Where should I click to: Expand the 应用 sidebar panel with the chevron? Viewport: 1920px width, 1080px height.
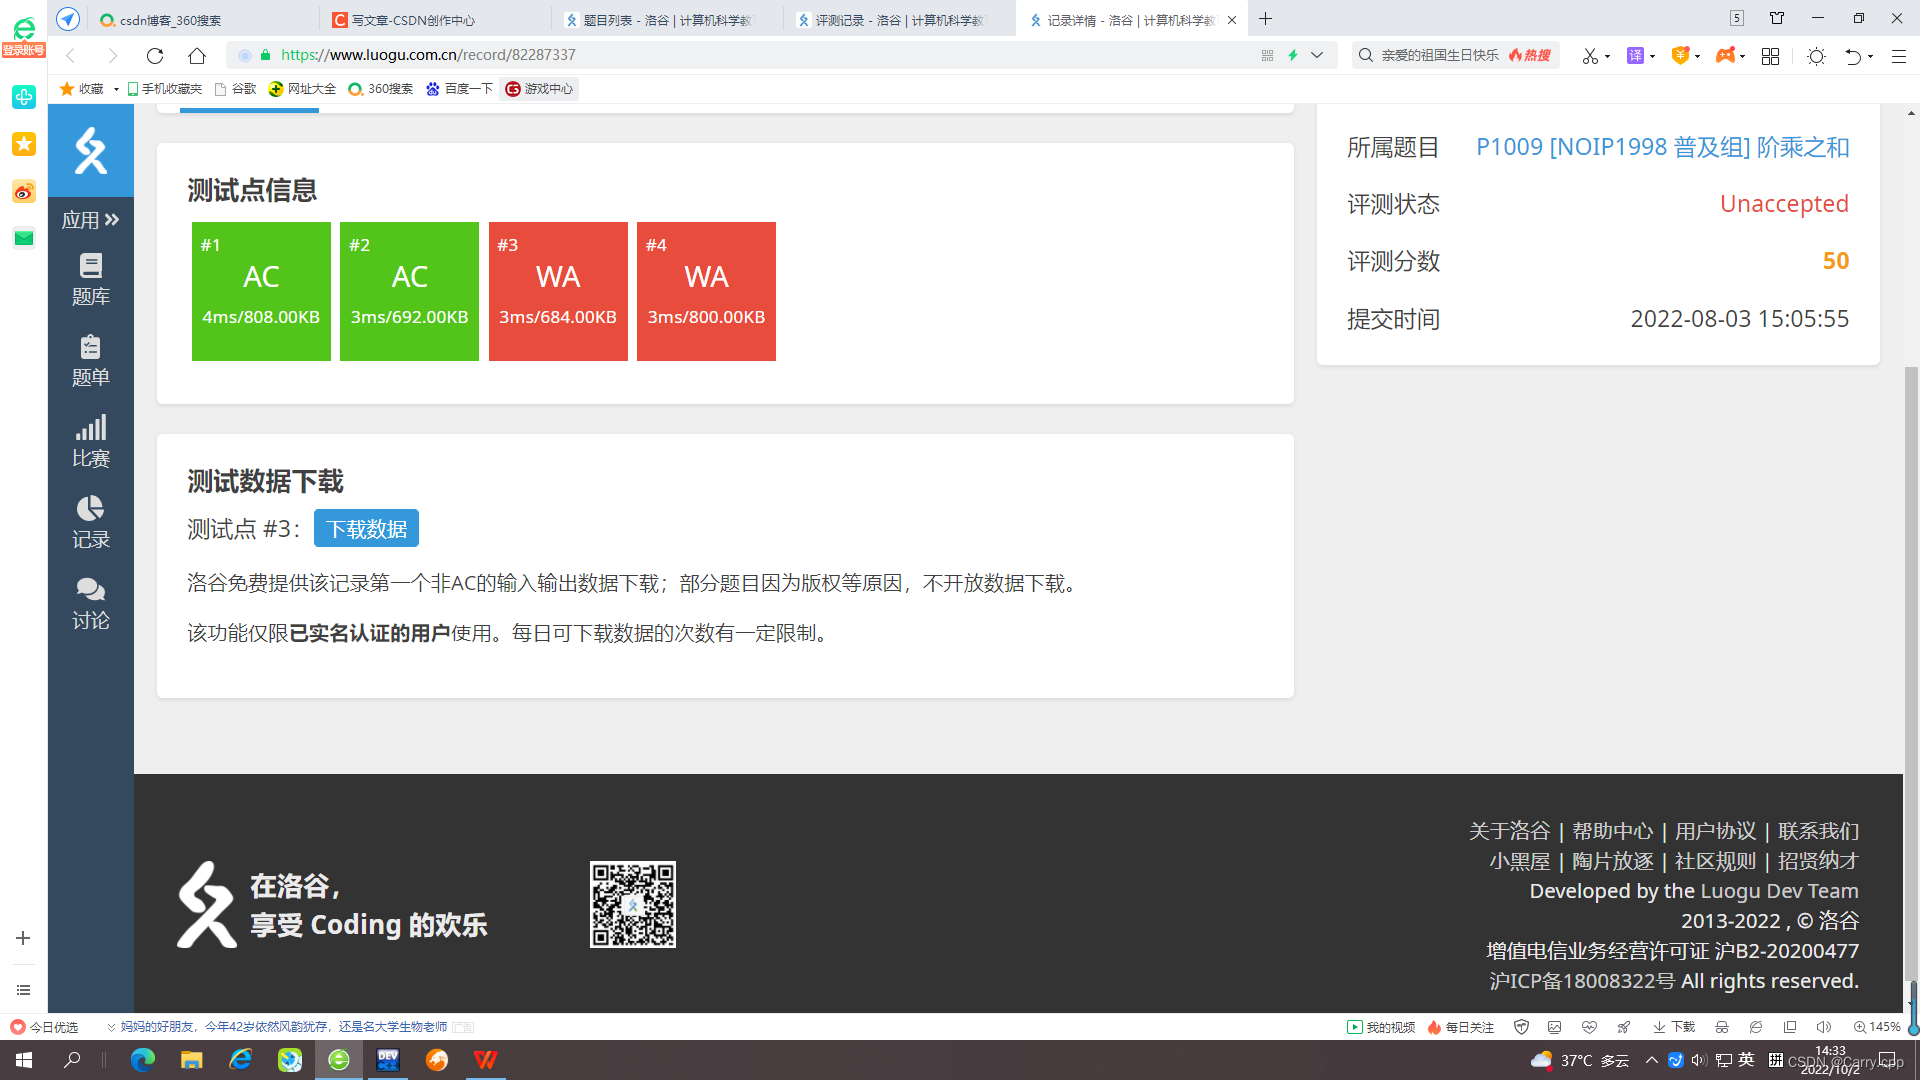(113, 219)
